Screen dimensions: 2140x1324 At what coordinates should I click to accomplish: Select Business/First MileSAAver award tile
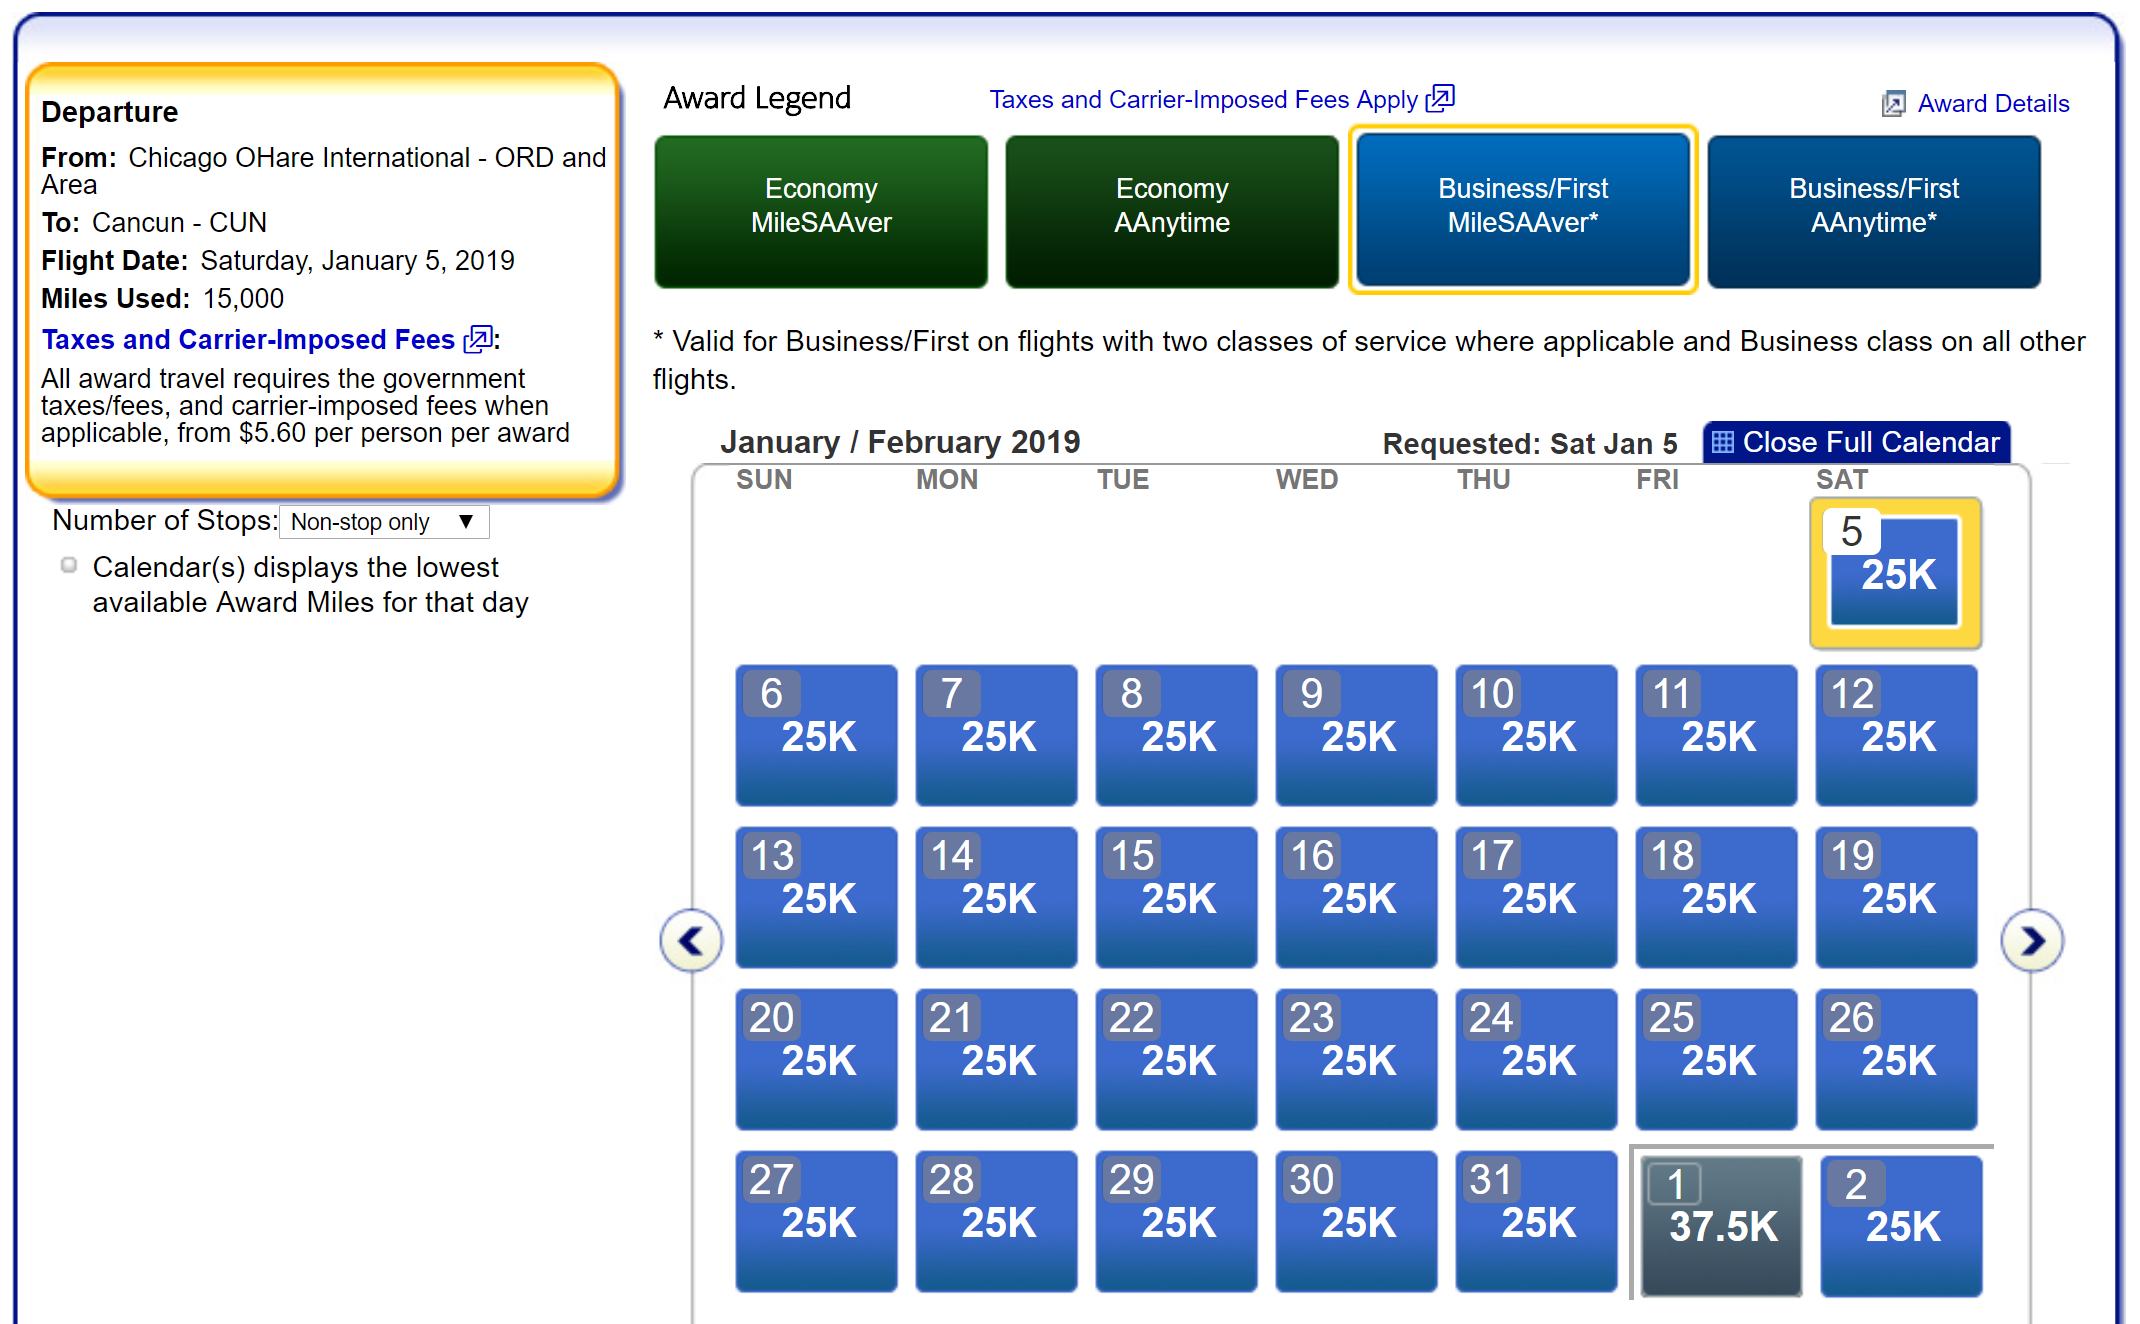click(1522, 210)
